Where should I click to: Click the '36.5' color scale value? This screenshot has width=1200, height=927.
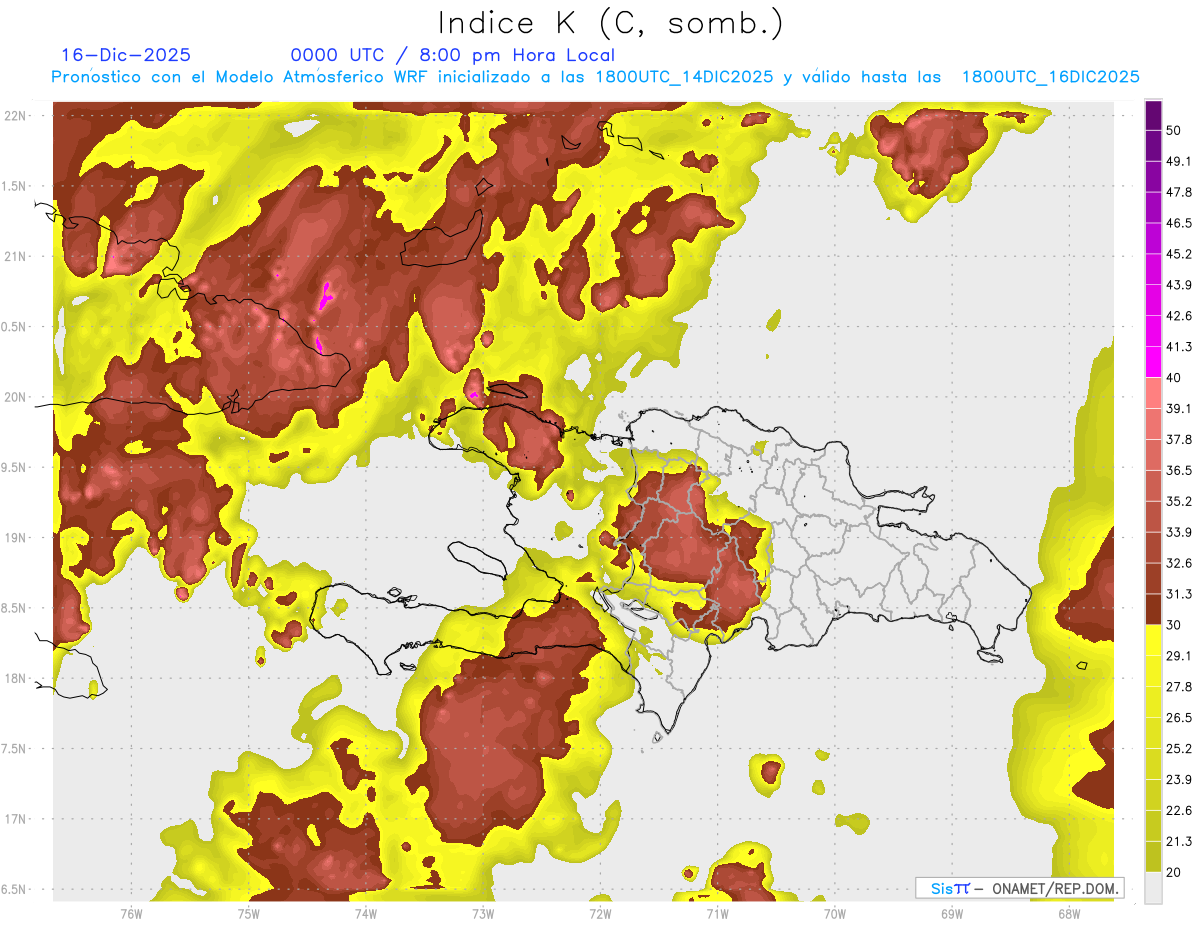point(1179,470)
